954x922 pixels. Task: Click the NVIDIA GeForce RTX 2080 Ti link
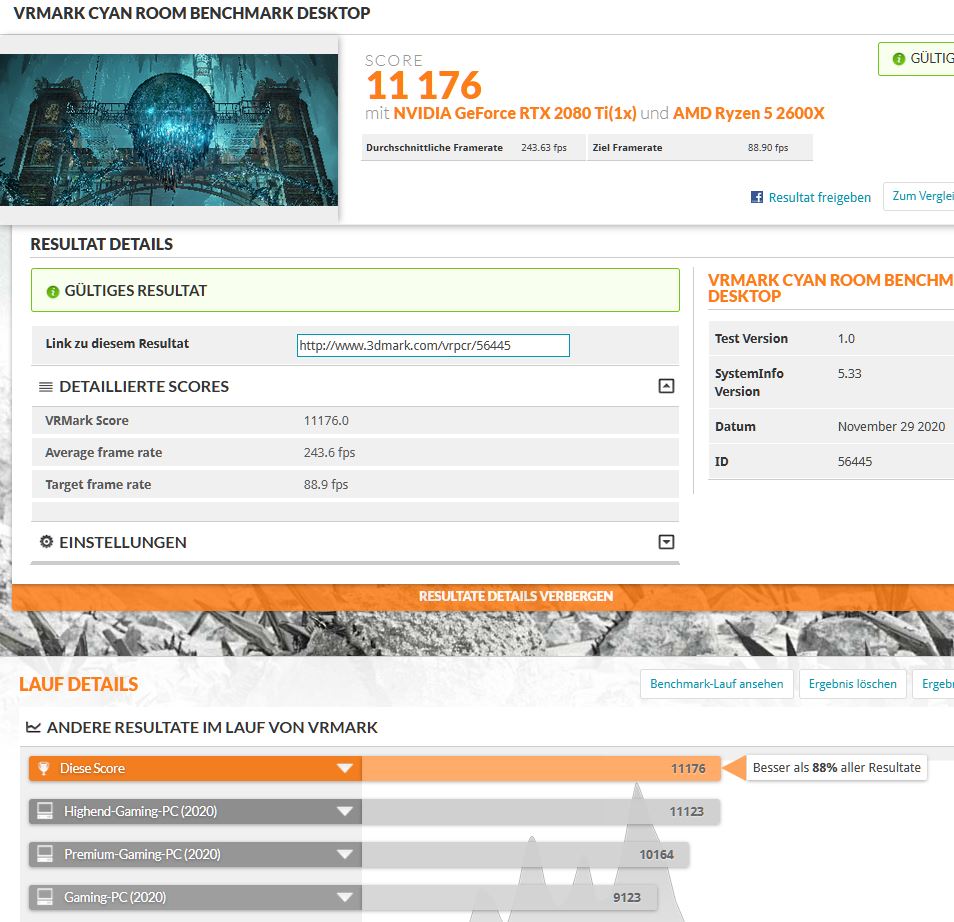tap(515, 113)
